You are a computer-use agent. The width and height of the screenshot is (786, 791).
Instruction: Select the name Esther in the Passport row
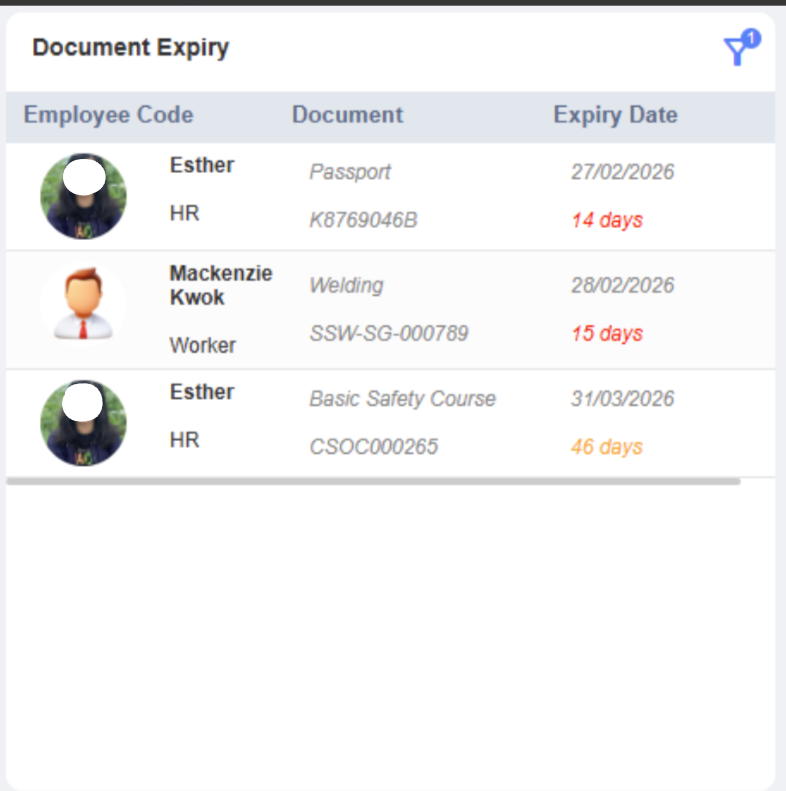point(202,166)
